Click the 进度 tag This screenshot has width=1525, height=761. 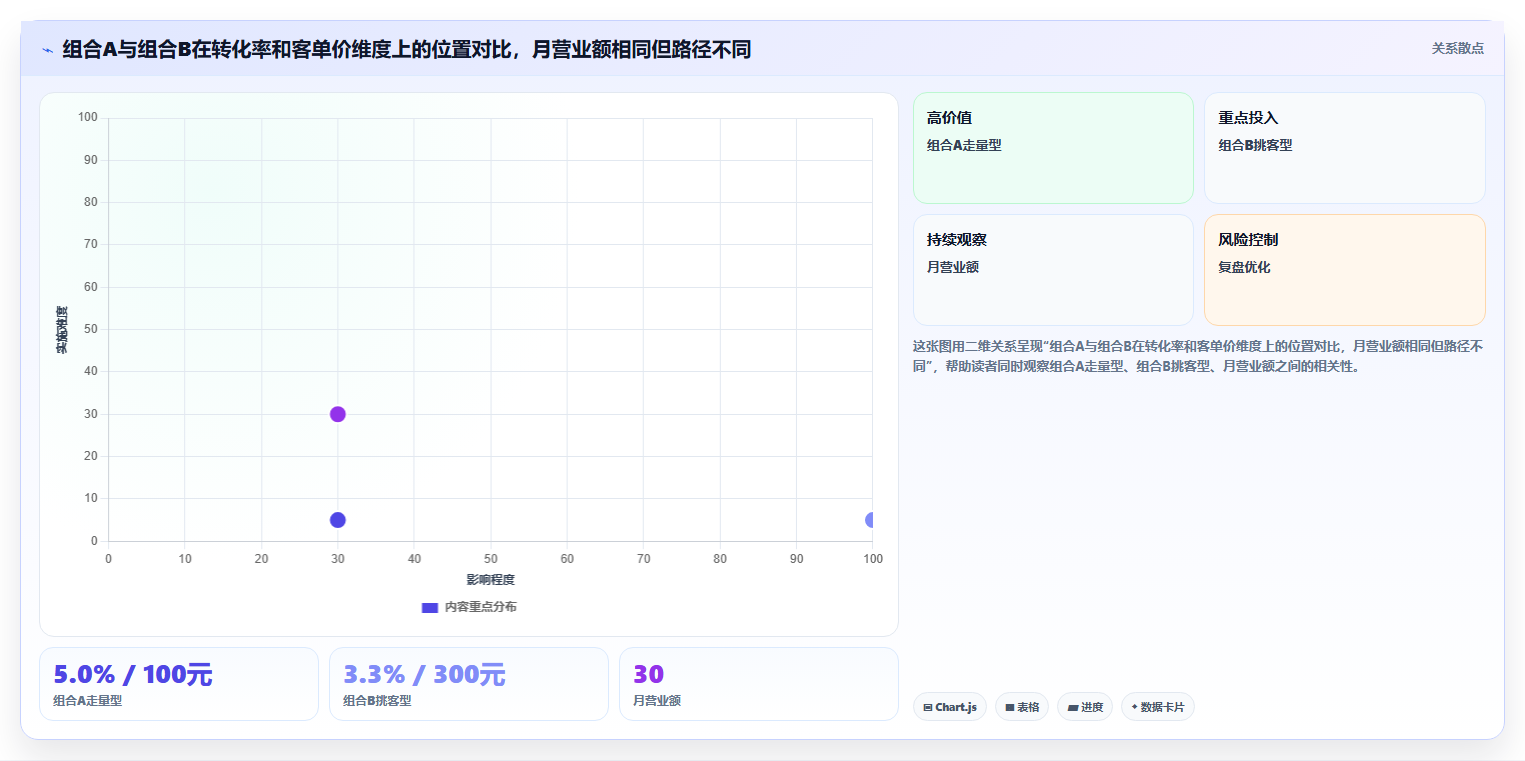pos(1085,707)
